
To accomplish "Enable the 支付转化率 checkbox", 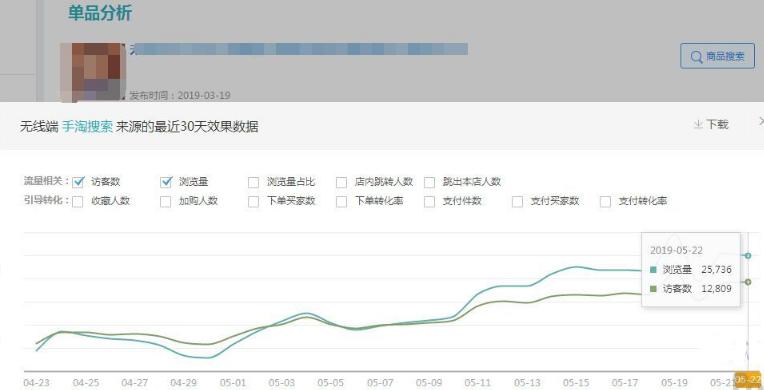I will point(605,201).
